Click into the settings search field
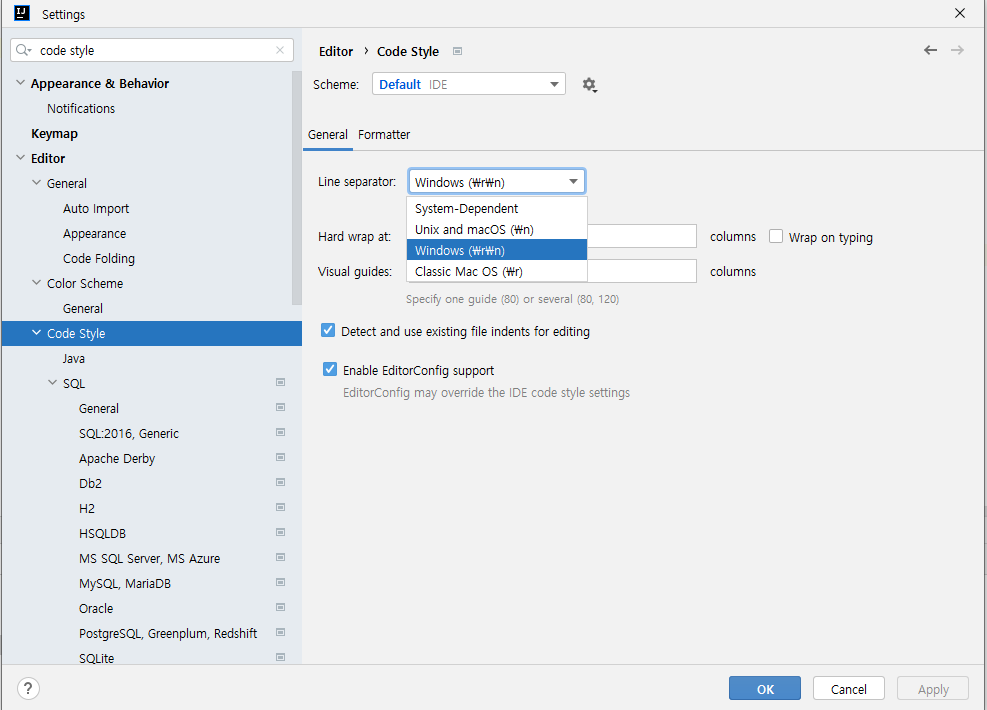Screen dimensions: 987x710 click(151, 50)
